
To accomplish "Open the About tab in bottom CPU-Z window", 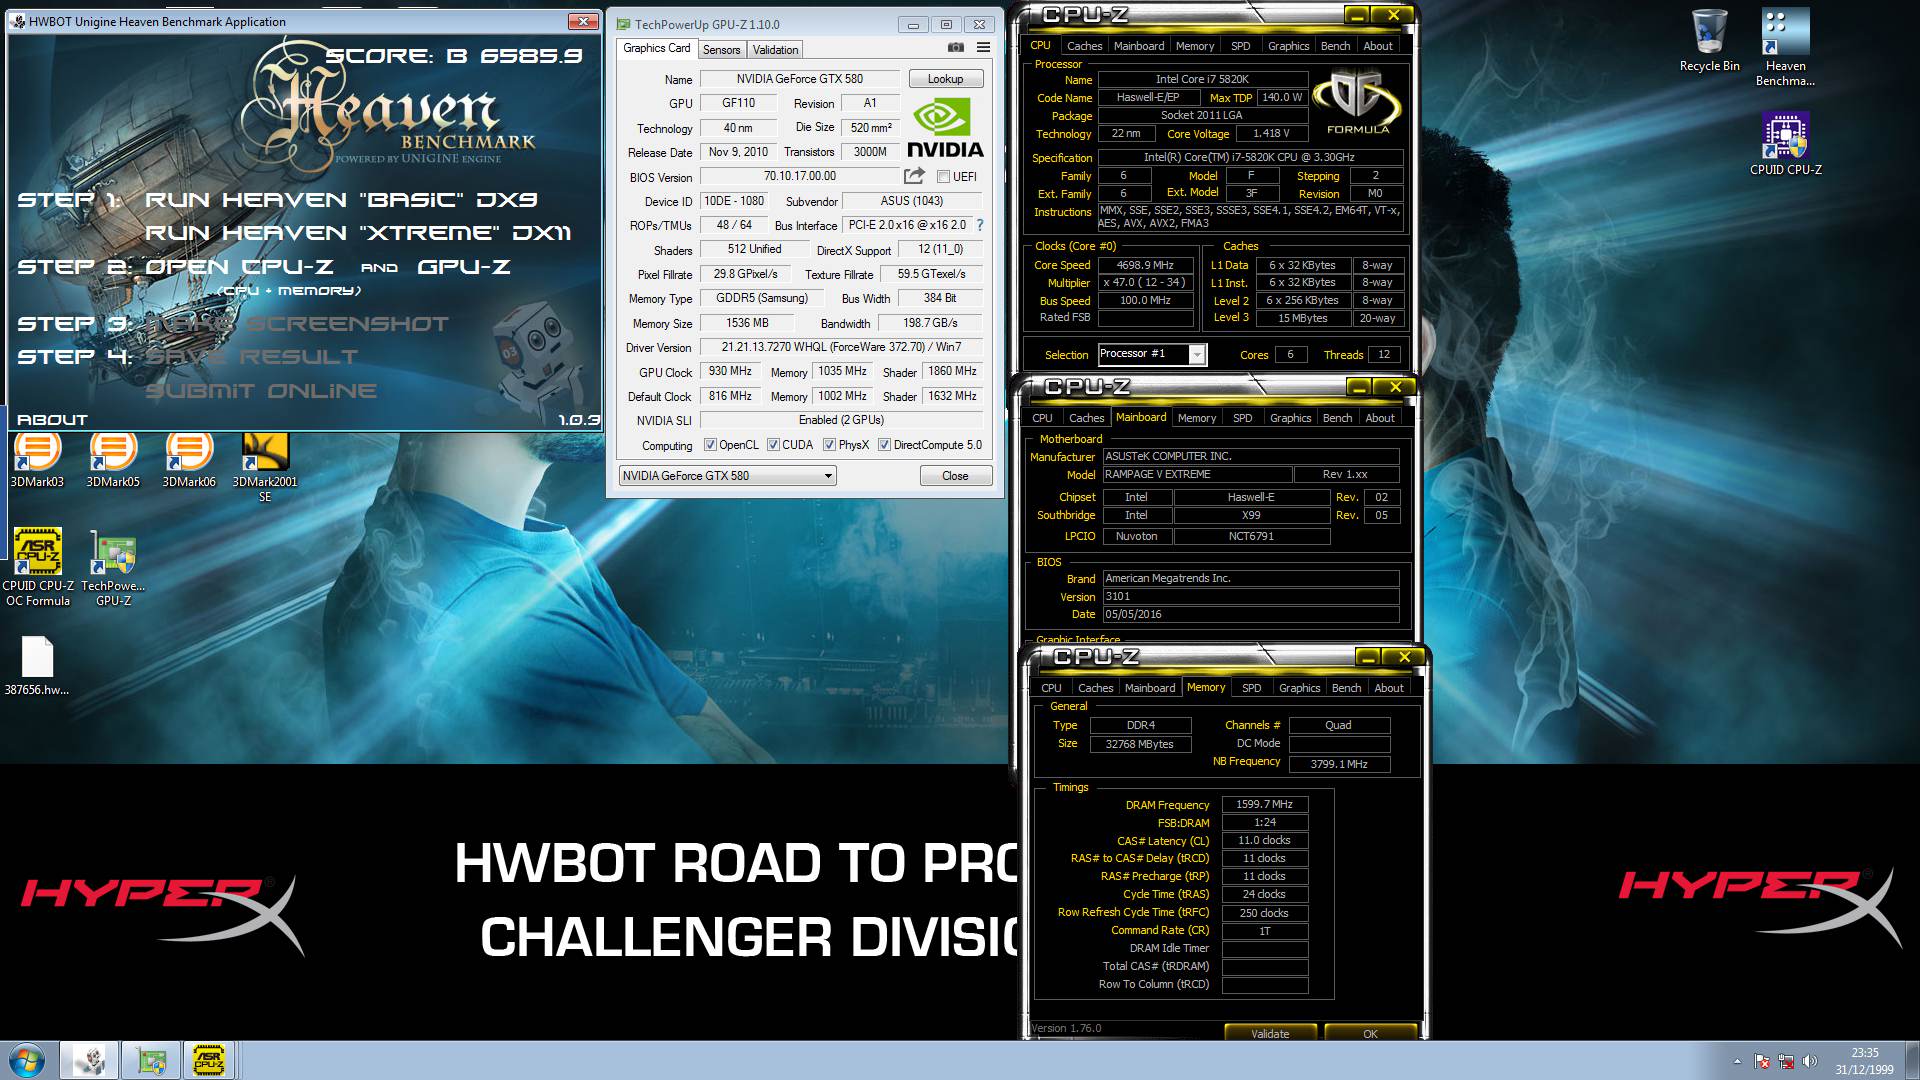I will (1388, 688).
